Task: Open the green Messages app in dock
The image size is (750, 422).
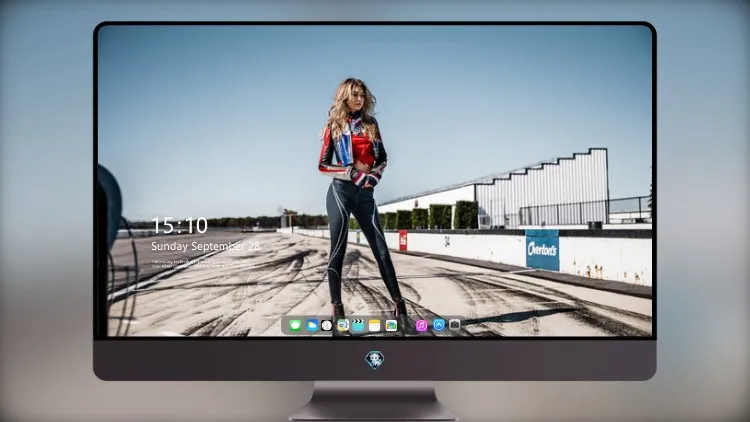Action: (x=295, y=326)
